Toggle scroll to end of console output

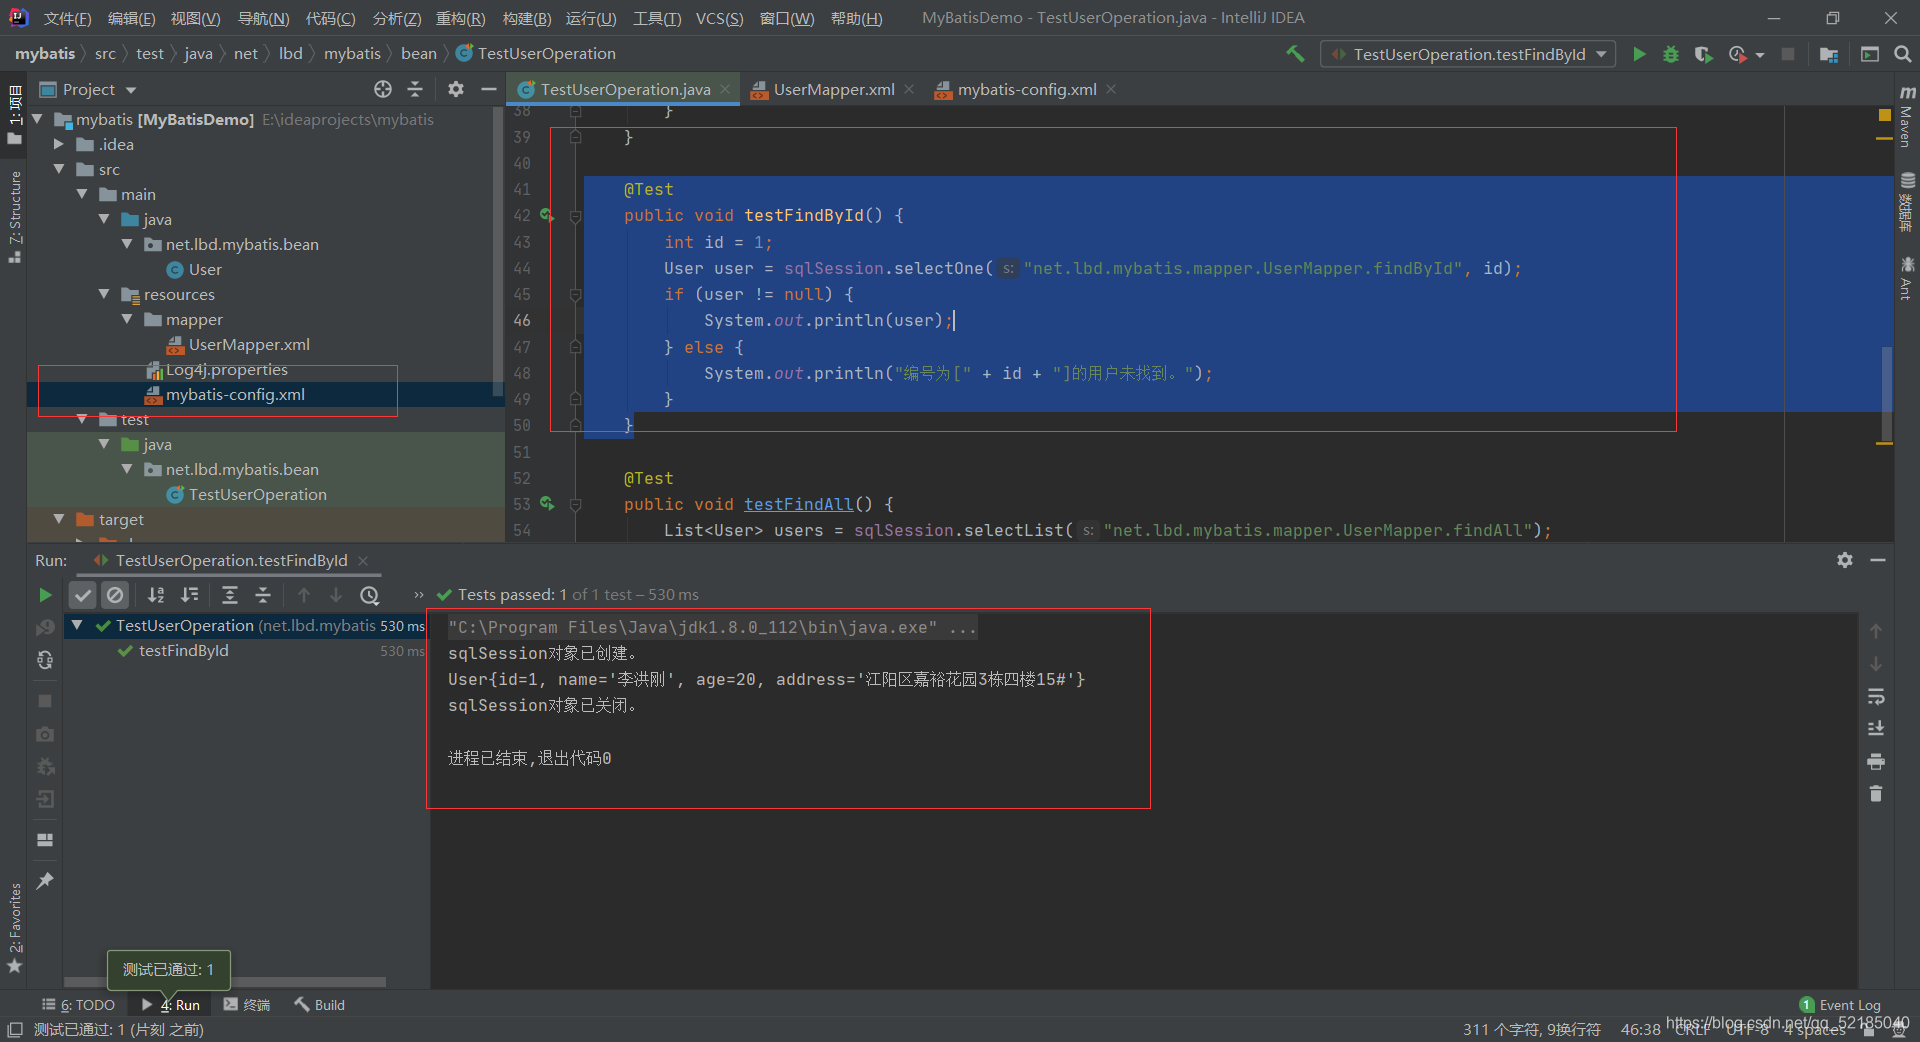pos(1876,729)
